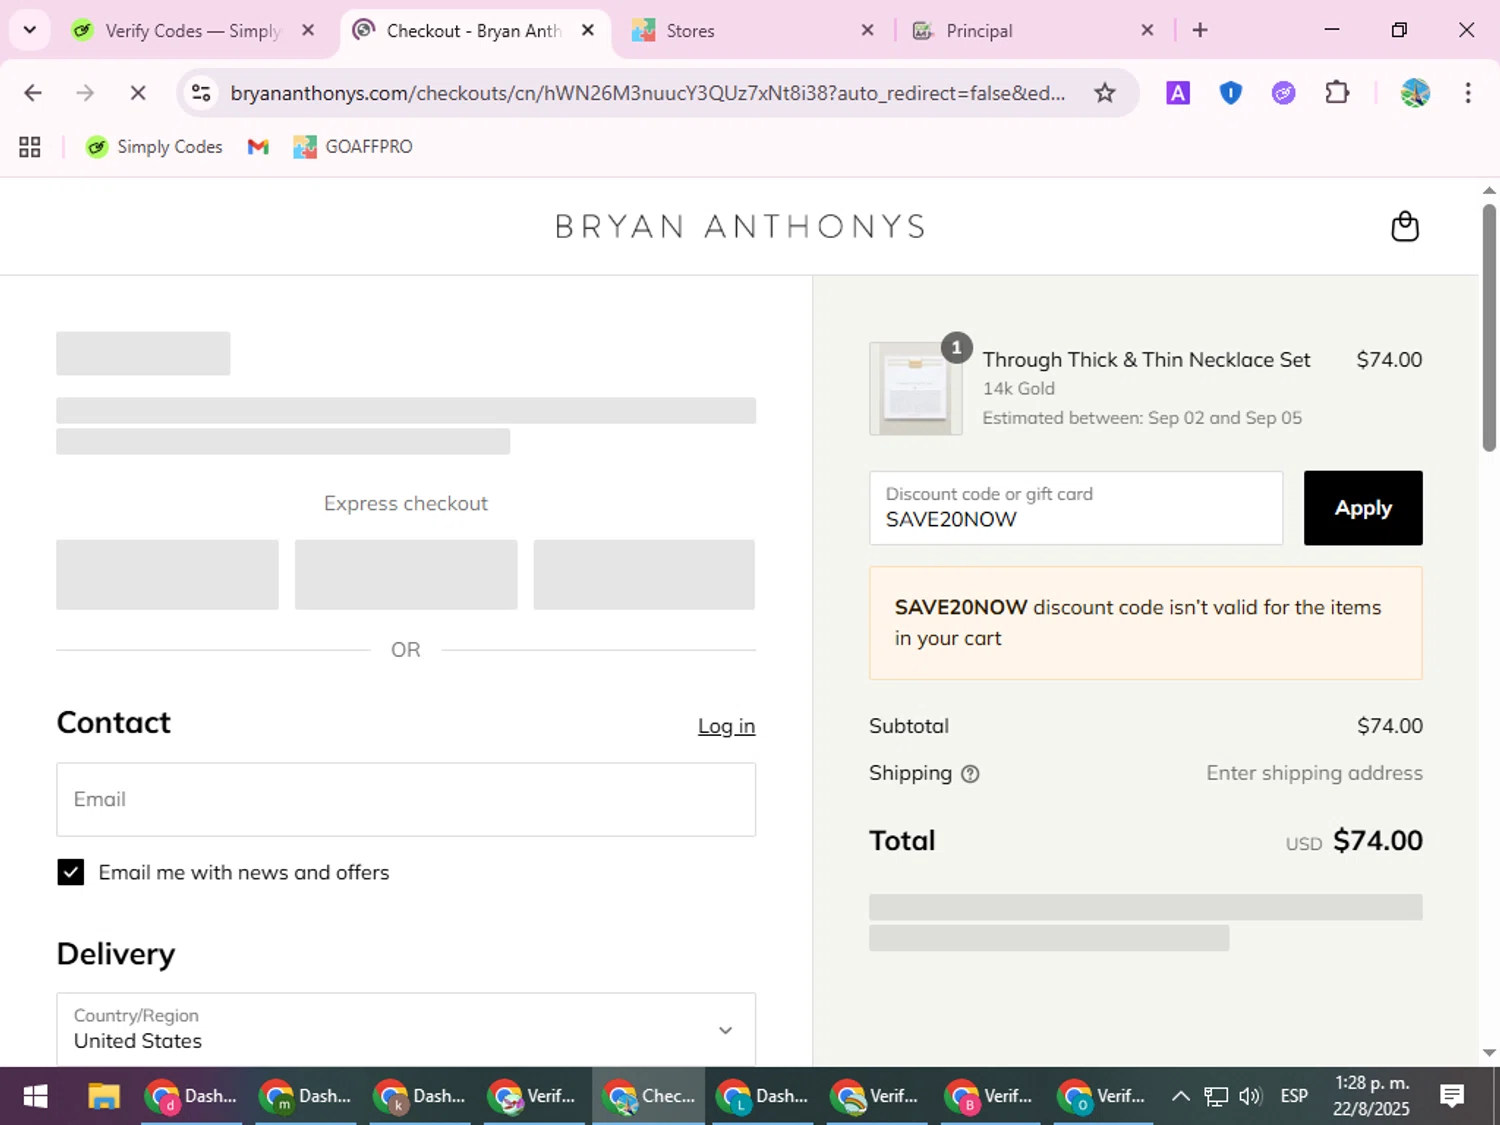The image size is (1500, 1125).
Task: Open network icon in system tray
Action: (x=1215, y=1096)
